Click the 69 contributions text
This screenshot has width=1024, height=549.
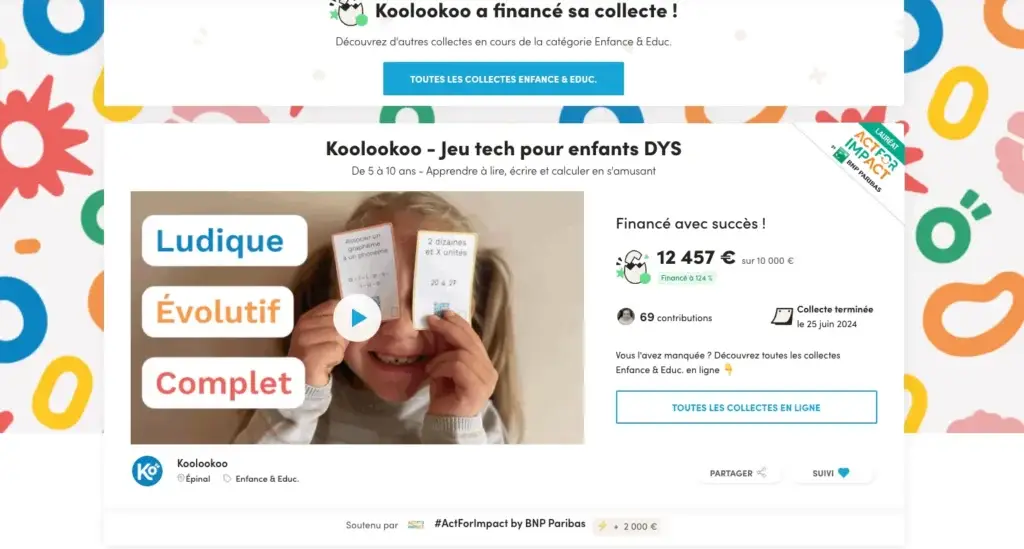pos(676,317)
